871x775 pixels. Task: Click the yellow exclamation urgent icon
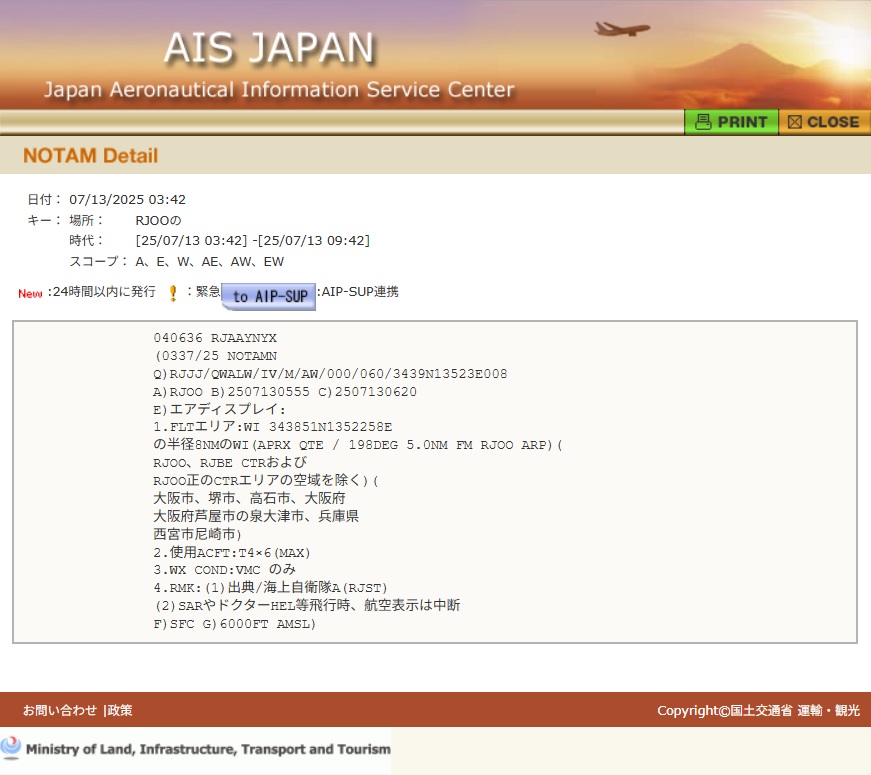pyautogui.click(x=173, y=293)
